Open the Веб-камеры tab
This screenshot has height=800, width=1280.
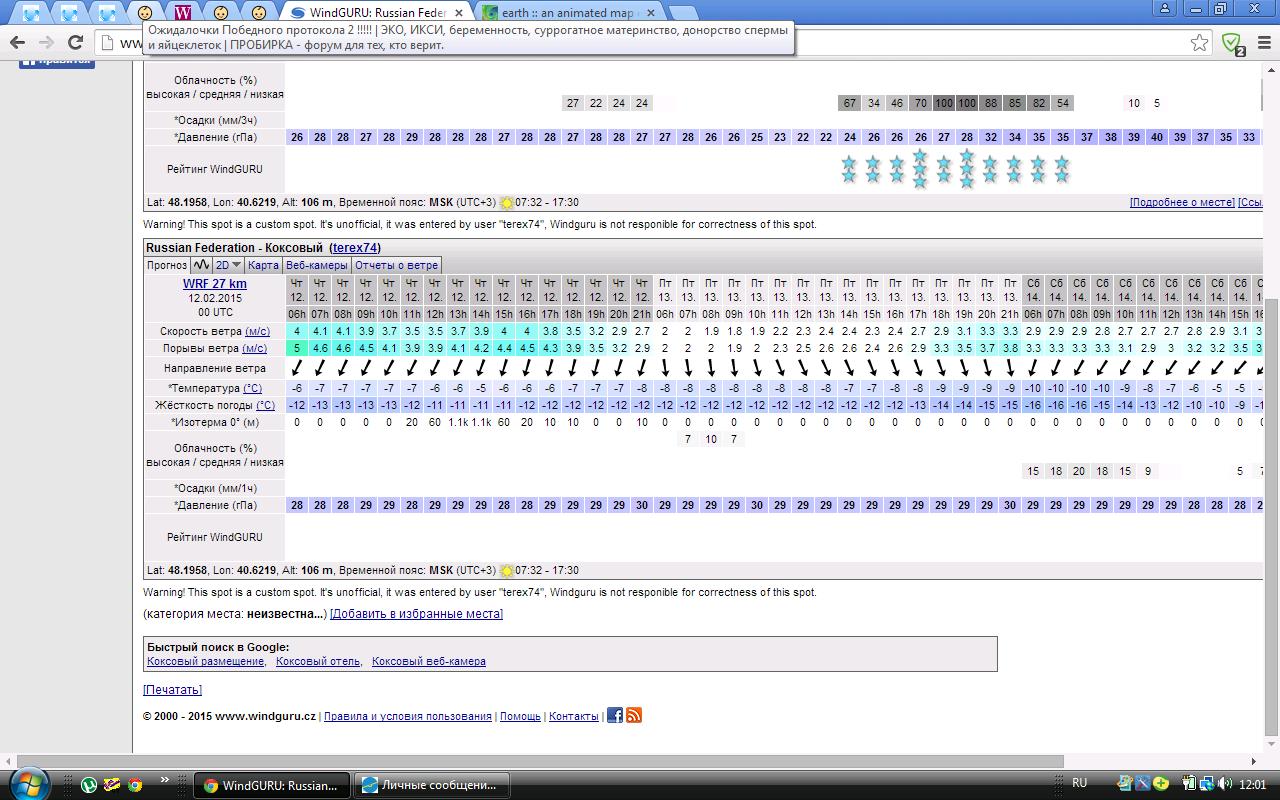point(317,265)
